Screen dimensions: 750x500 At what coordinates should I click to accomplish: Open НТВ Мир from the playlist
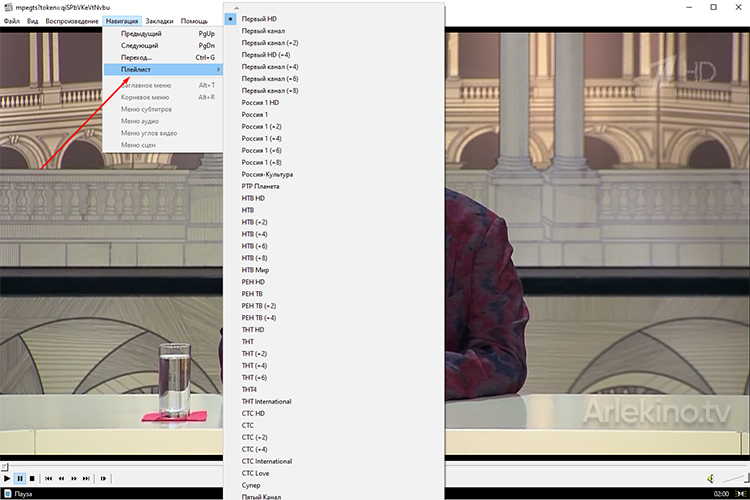[x=333, y=270]
